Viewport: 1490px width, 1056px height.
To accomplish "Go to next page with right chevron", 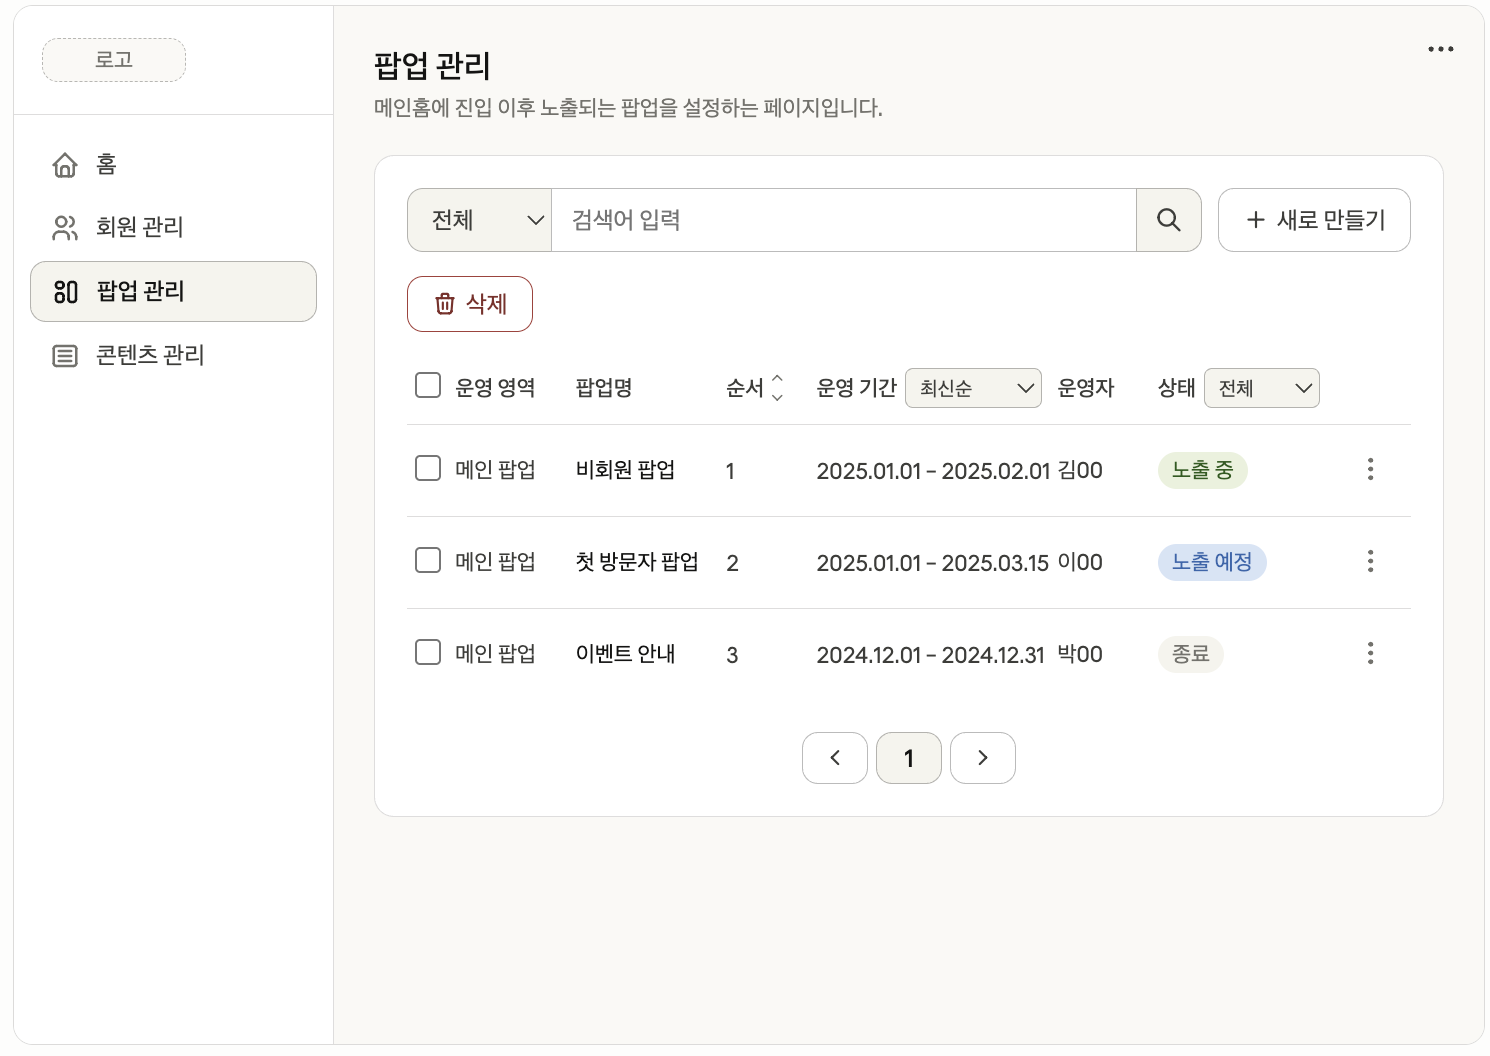I will click(x=983, y=758).
